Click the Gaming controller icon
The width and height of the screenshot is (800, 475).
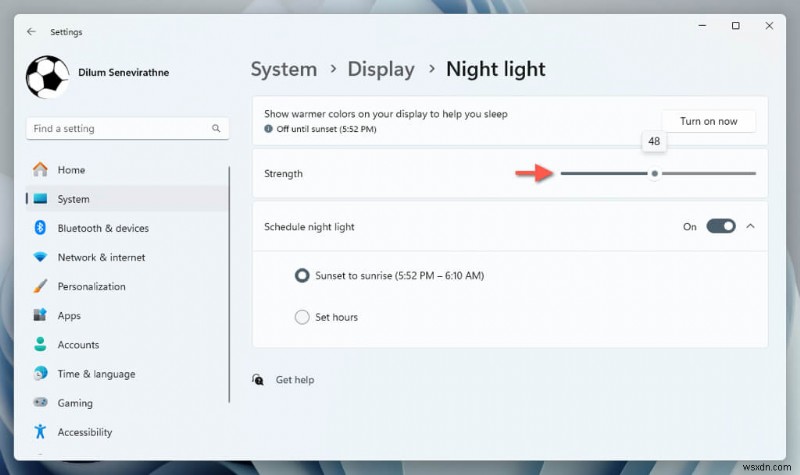point(40,403)
